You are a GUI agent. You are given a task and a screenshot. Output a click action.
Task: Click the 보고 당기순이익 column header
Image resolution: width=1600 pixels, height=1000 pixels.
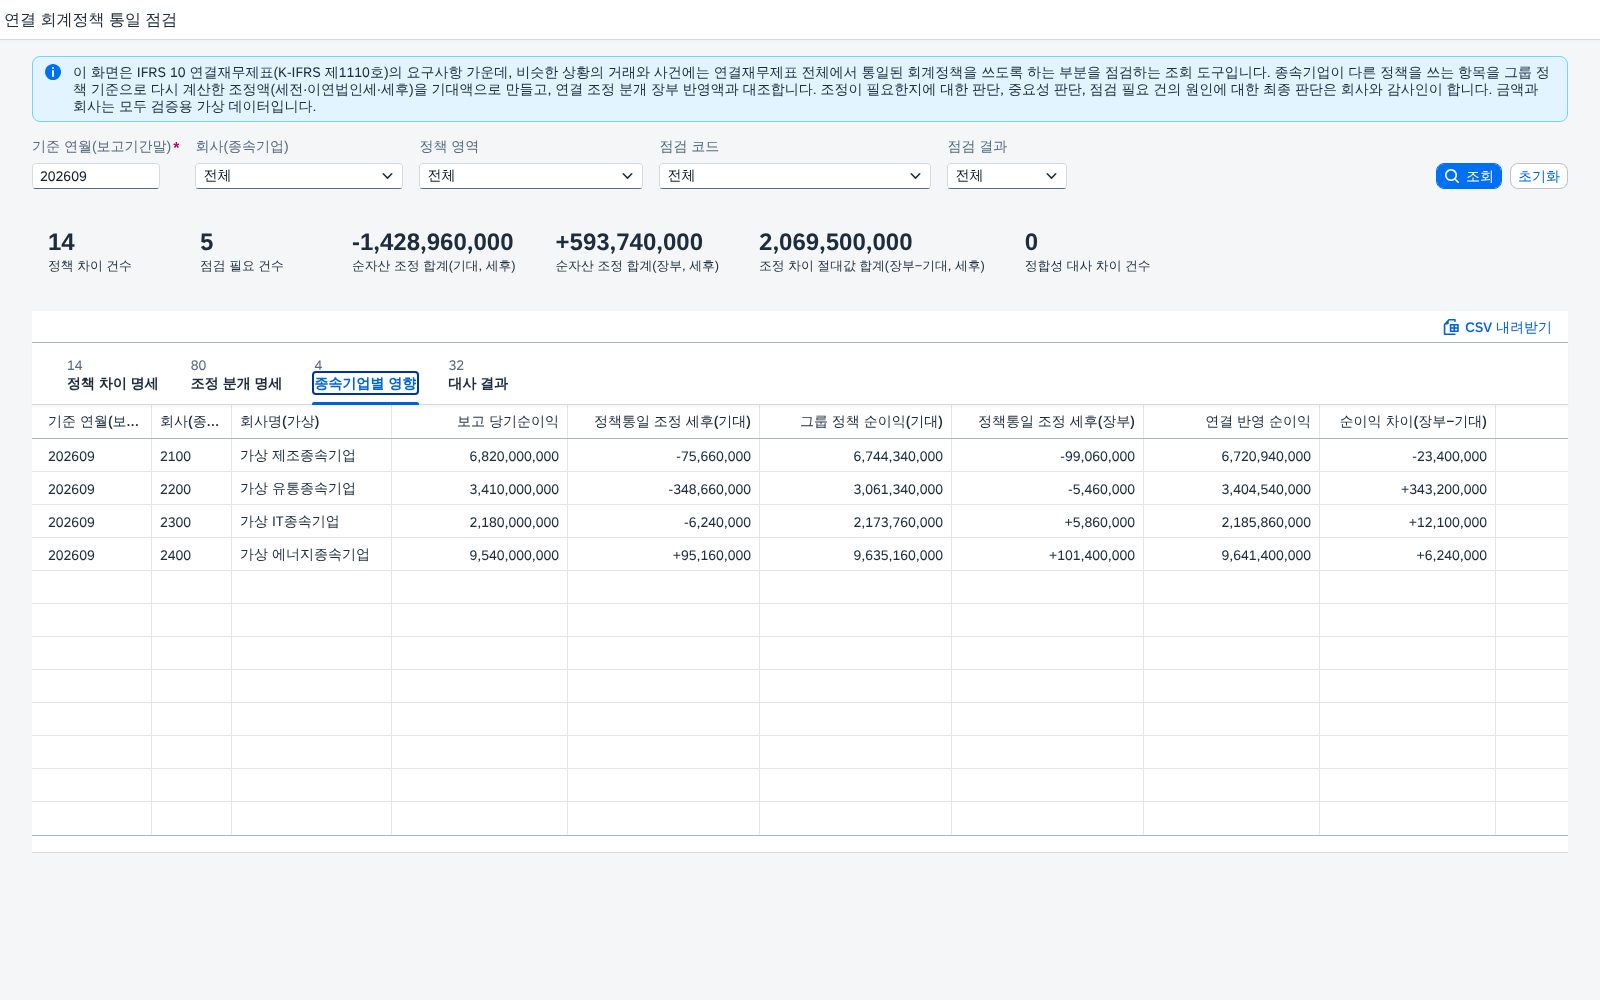480,422
